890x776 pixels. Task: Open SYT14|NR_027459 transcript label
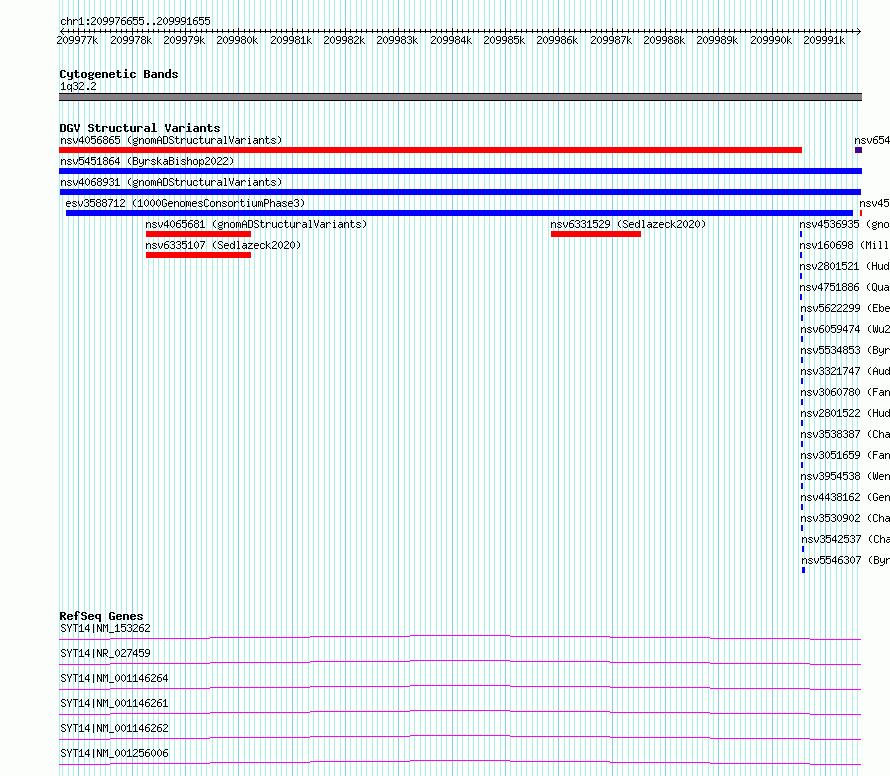coord(105,653)
